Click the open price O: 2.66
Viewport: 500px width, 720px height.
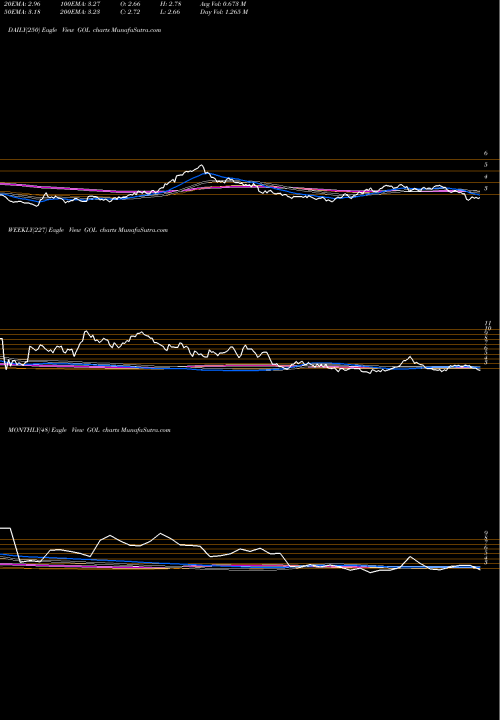[x=131, y=4]
